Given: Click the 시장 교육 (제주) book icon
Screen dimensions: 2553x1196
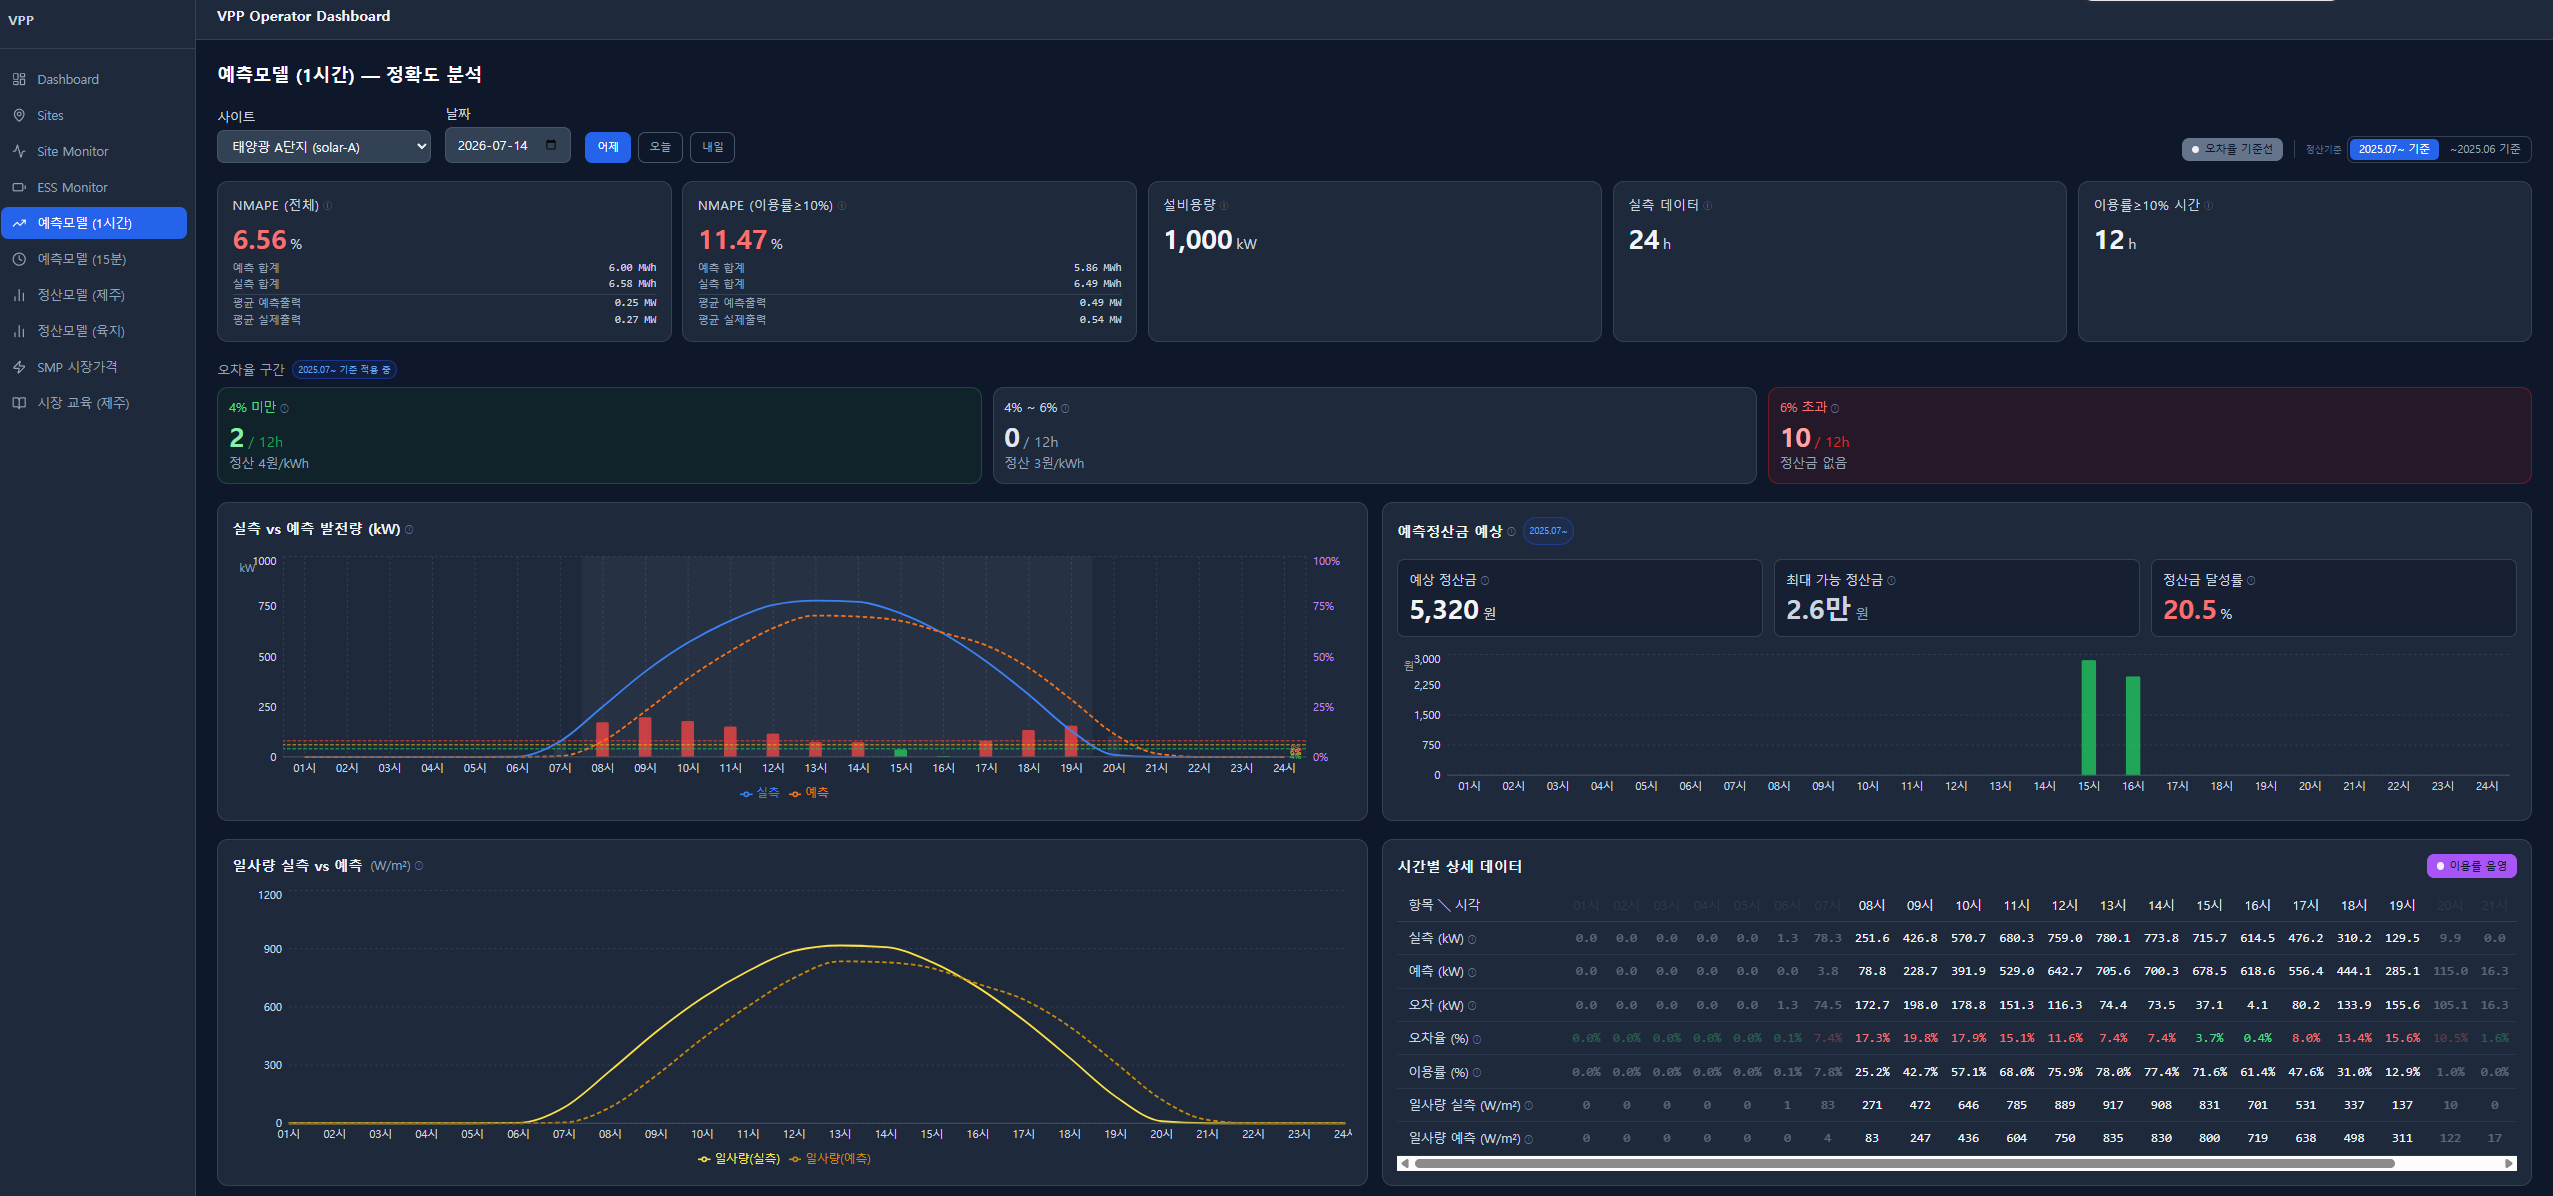Looking at the screenshot, I should click(19, 403).
